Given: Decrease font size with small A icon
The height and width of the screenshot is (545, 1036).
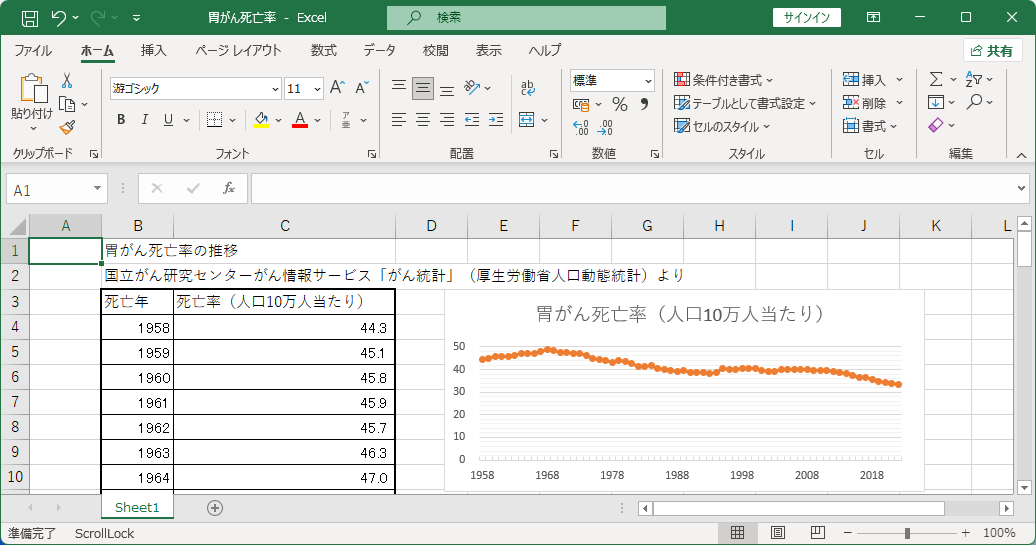Looking at the screenshot, I should 361,88.
